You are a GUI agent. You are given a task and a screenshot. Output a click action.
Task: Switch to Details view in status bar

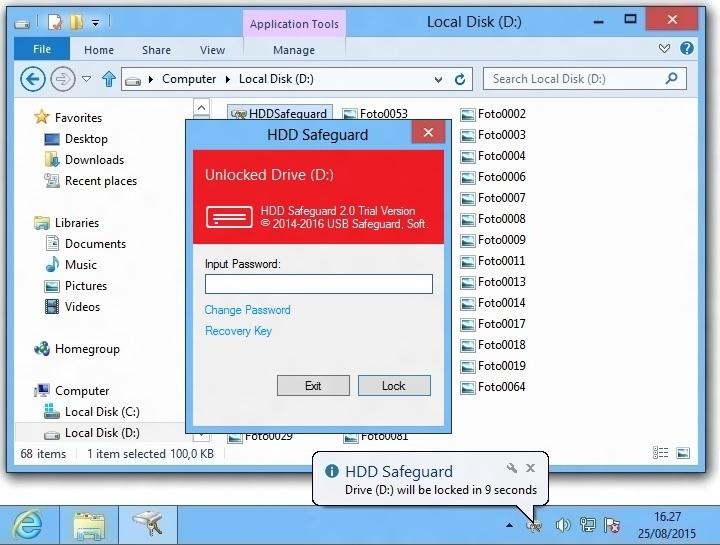pyautogui.click(x=660, y=453)
